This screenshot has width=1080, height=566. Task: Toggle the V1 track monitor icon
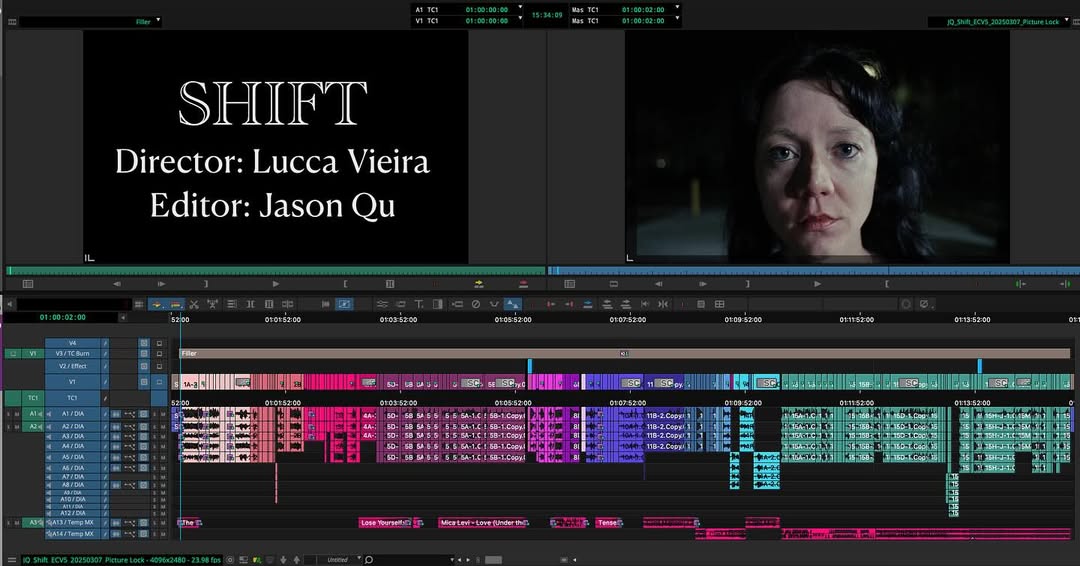(159, 382)
